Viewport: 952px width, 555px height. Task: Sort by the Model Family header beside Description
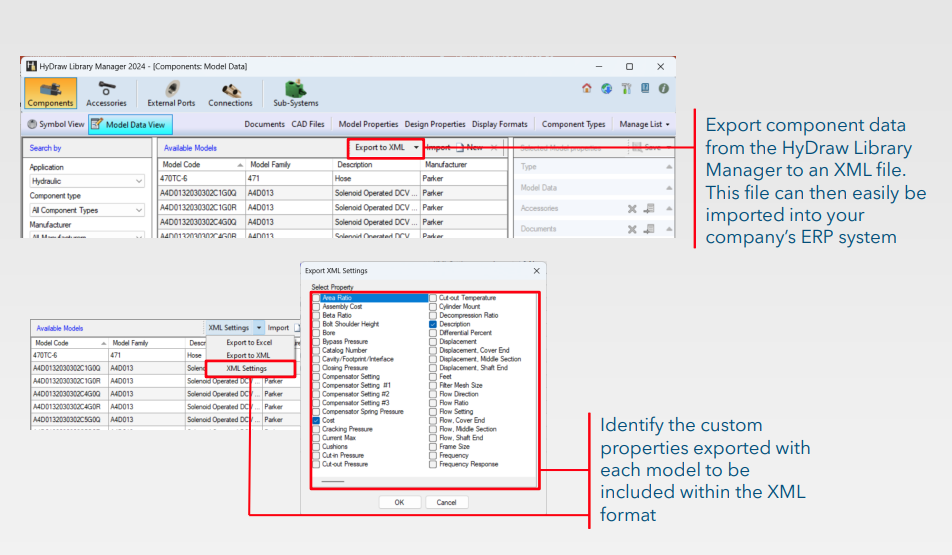pyautogui.click(x=289, y=165)
